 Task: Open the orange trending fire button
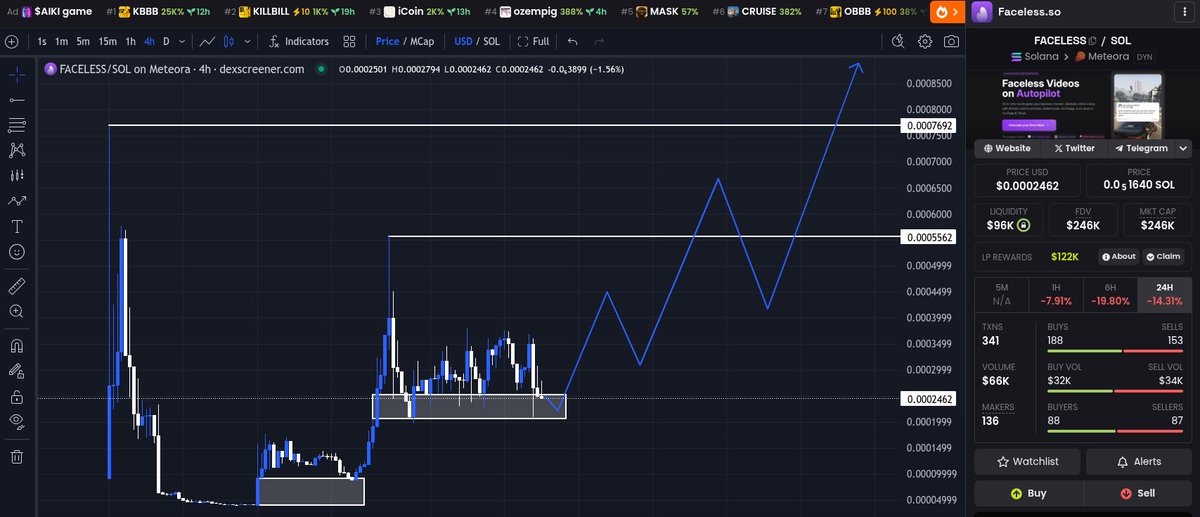[945, 12]
